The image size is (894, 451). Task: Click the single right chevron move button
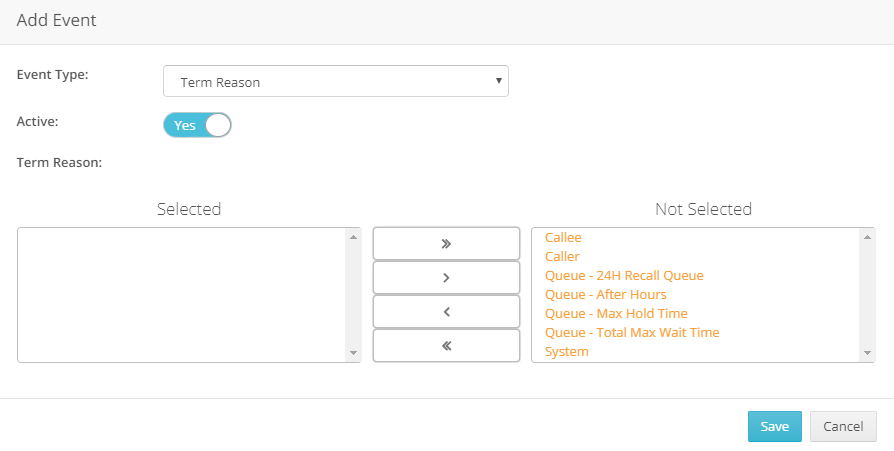pos(446,277)
